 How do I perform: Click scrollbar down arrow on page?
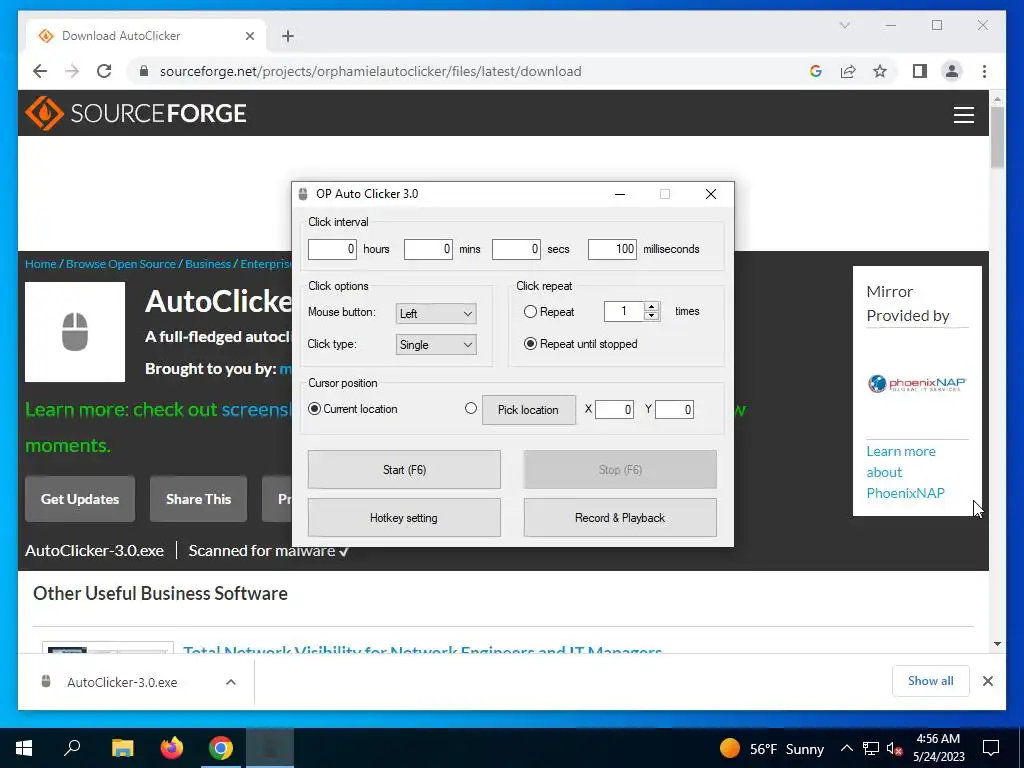[x=997, y=644]
